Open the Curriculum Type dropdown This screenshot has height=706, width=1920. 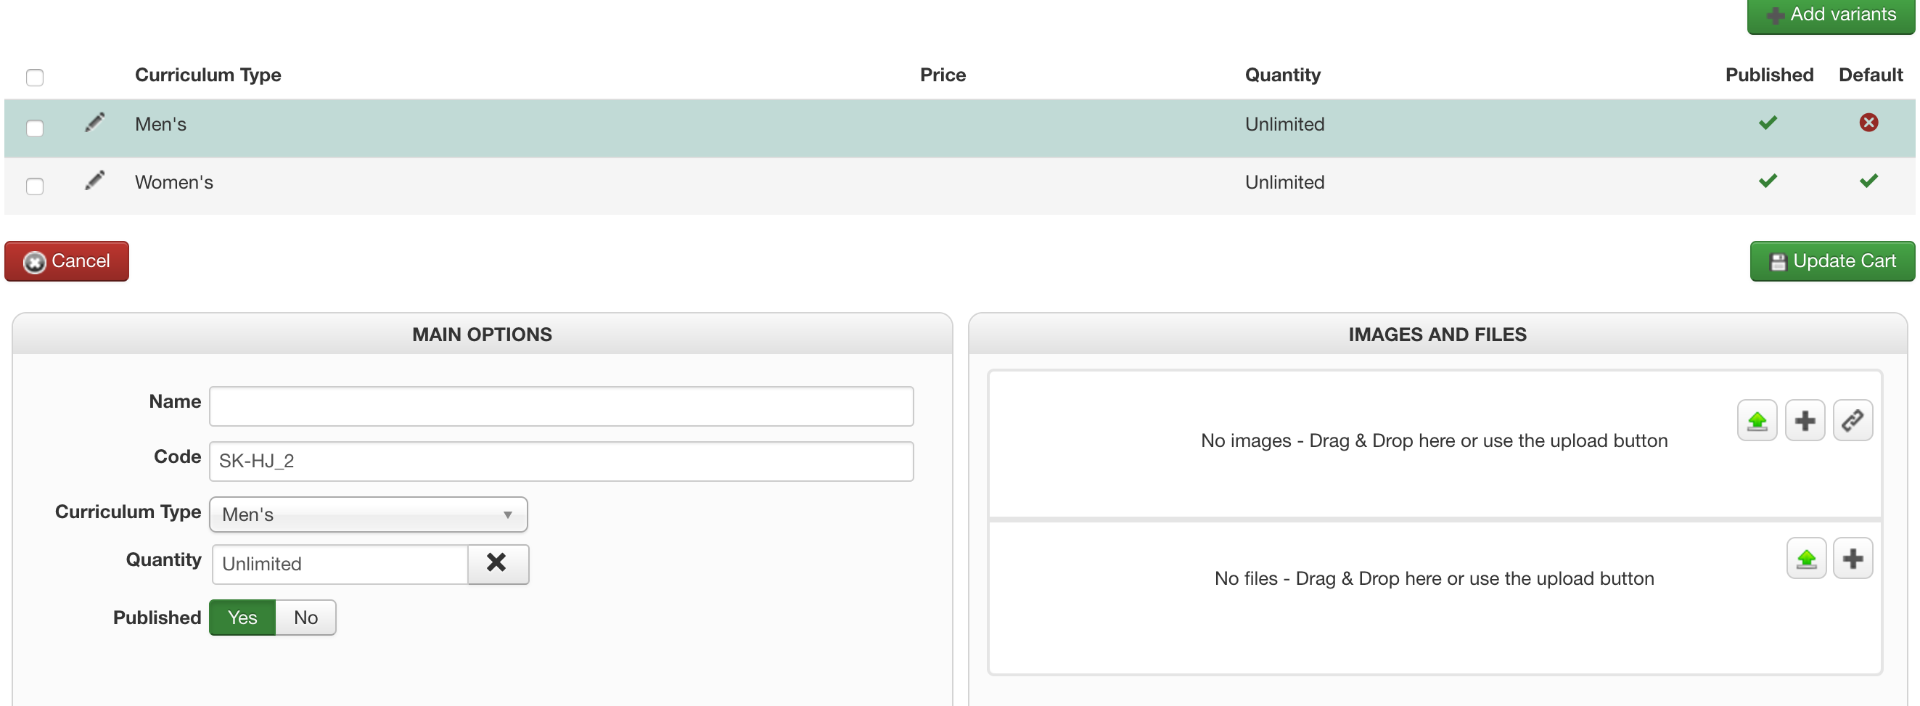(368, 515)
